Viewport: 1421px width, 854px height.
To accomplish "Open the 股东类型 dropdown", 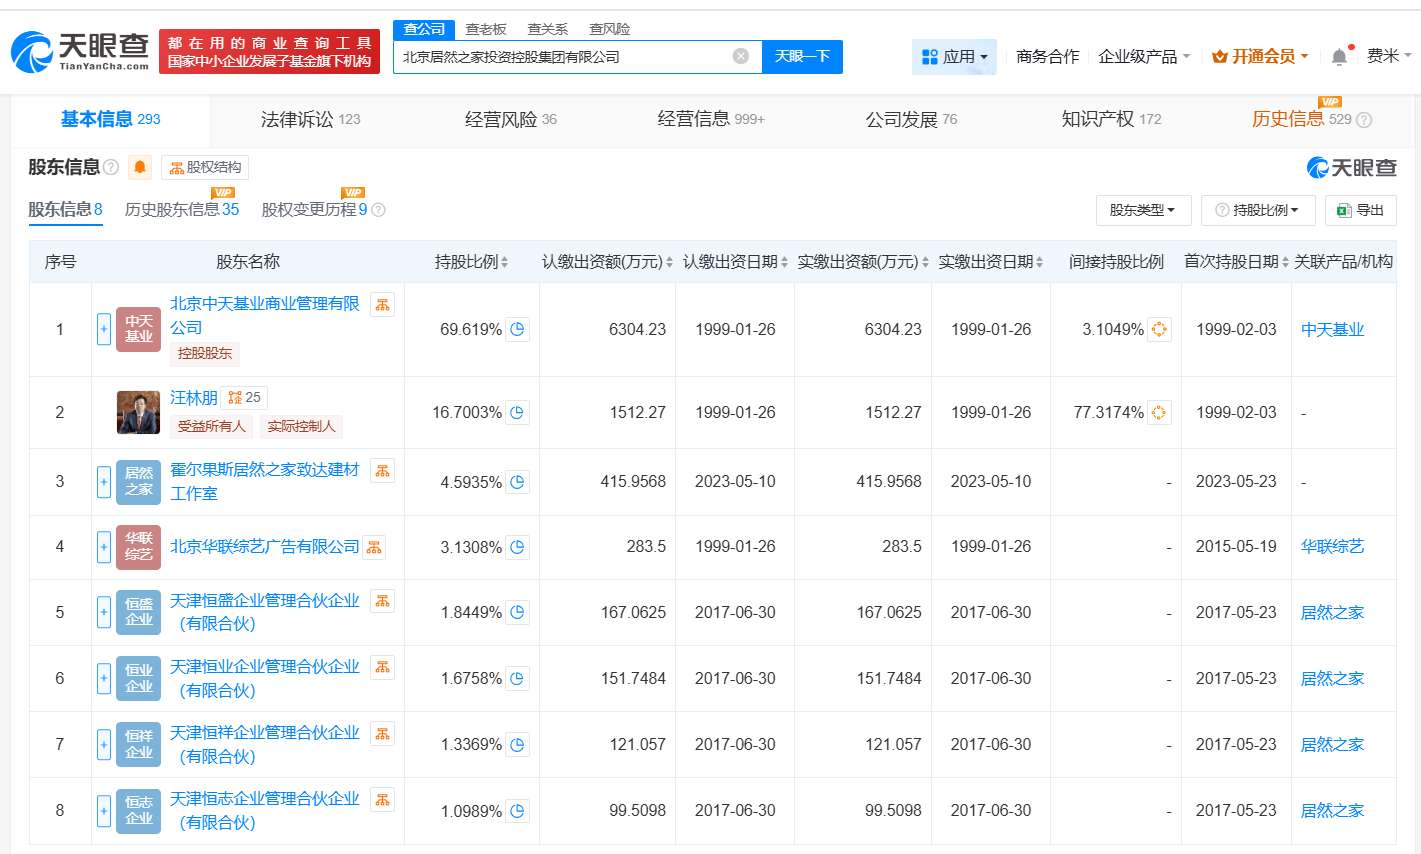I will 1143,210.
